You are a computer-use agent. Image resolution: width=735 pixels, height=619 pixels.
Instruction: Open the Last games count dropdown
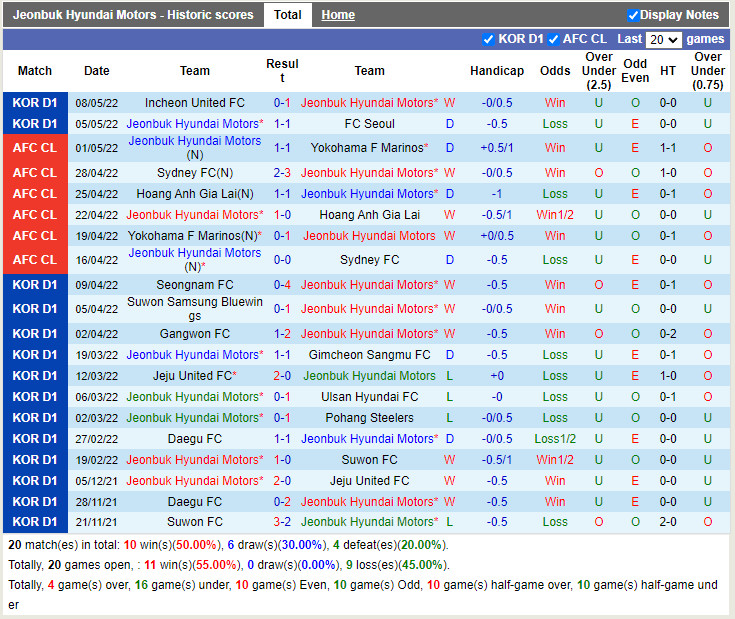point(663,40)
